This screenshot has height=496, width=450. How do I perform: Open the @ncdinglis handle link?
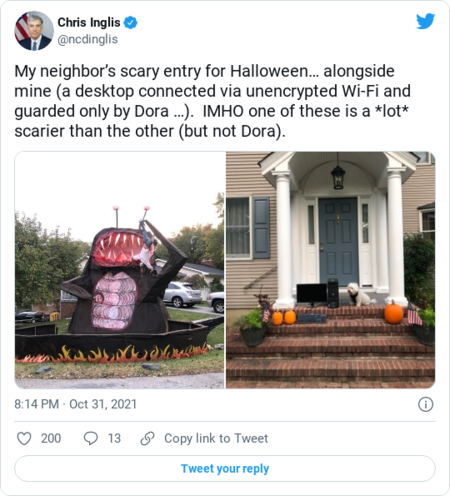click(x=88, y=39)
